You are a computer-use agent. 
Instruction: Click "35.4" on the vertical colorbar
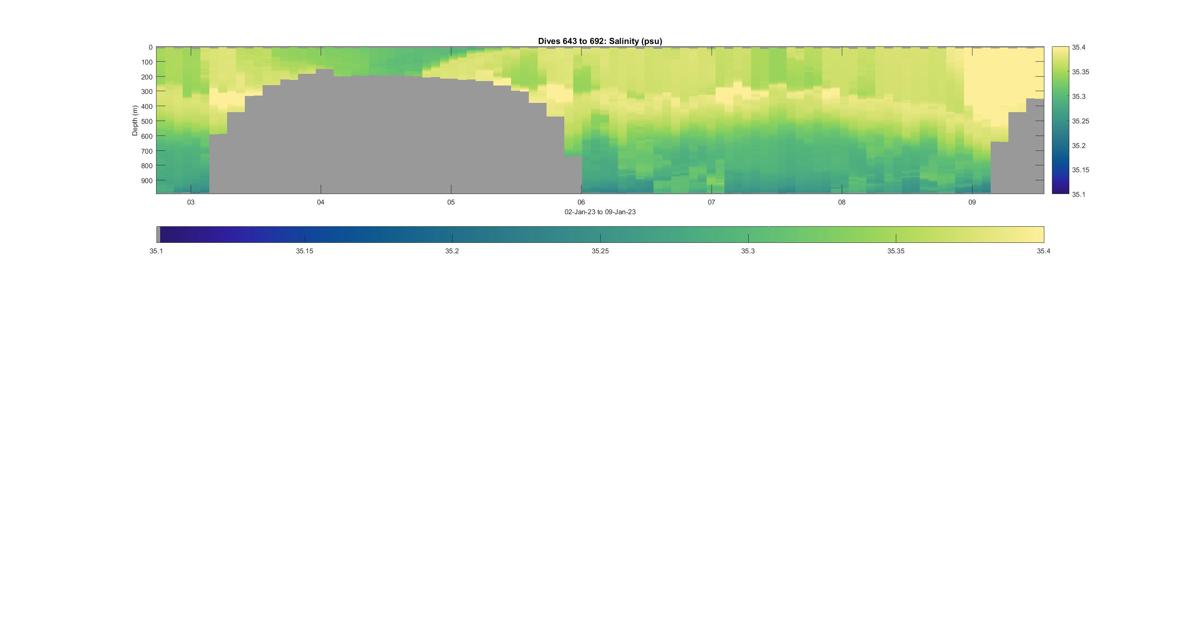tap(1079, 48)
